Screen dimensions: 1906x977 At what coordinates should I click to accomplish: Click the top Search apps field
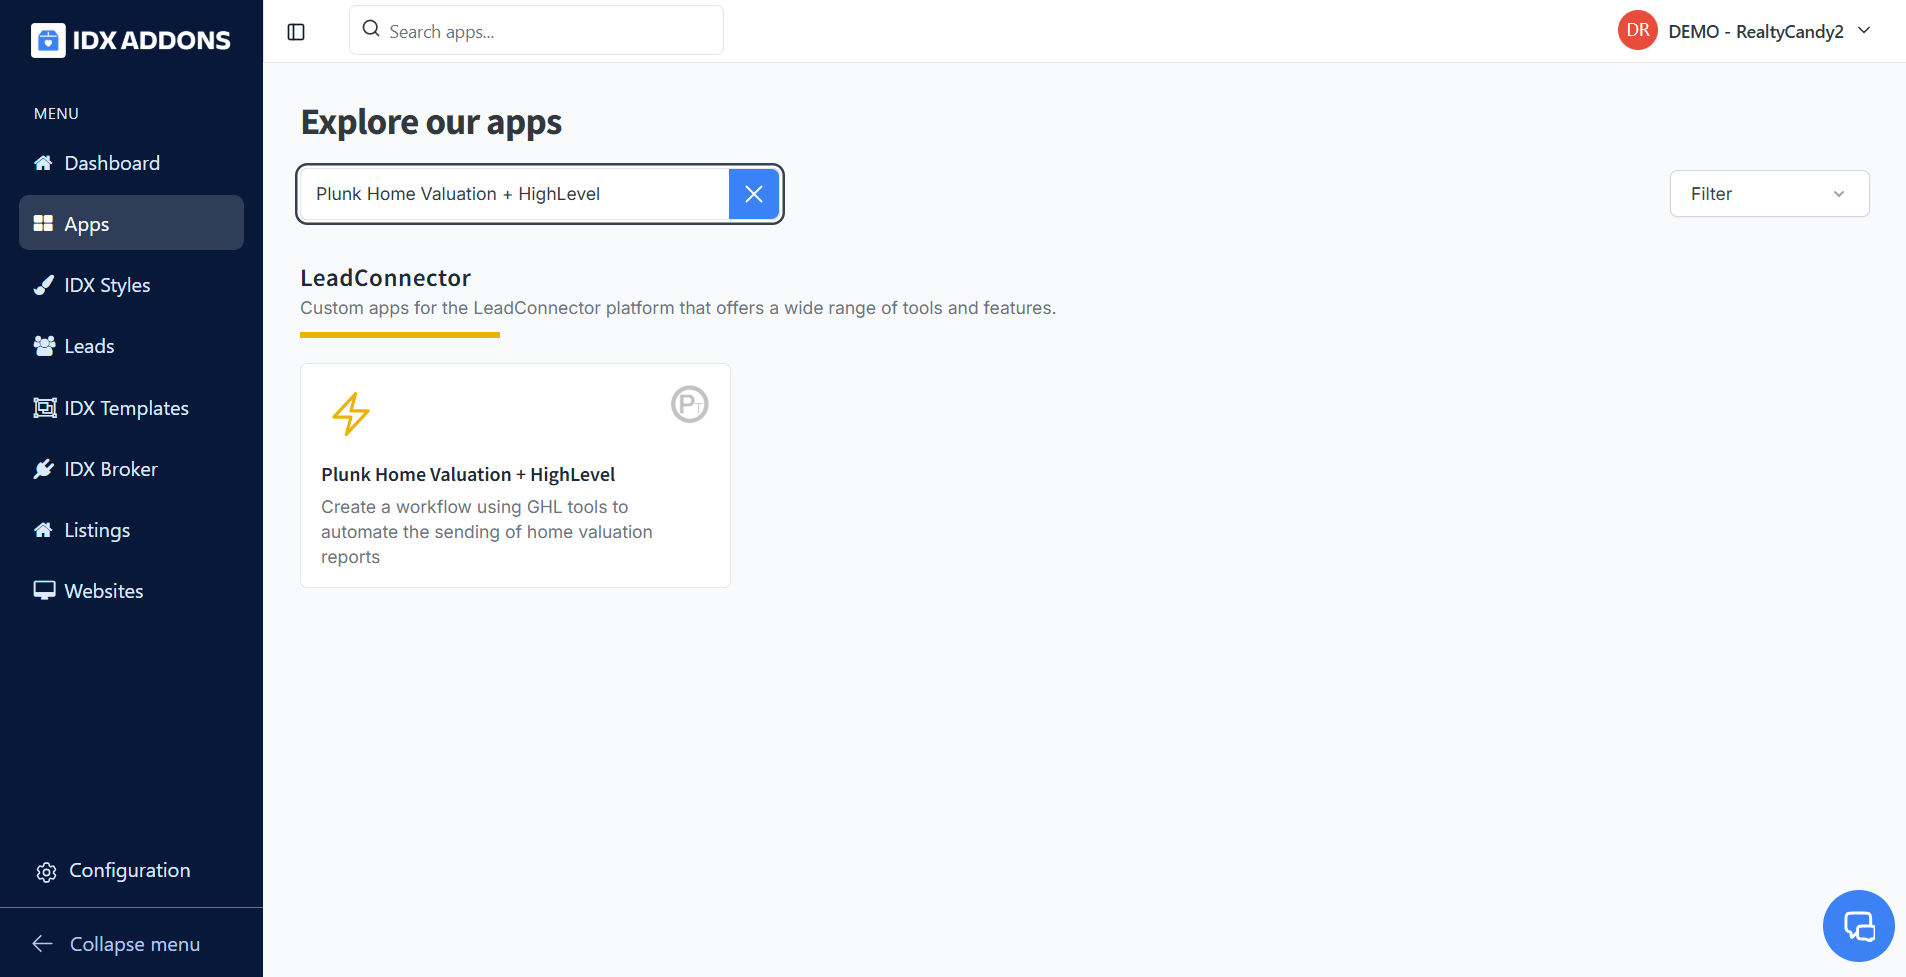point(548,31)
